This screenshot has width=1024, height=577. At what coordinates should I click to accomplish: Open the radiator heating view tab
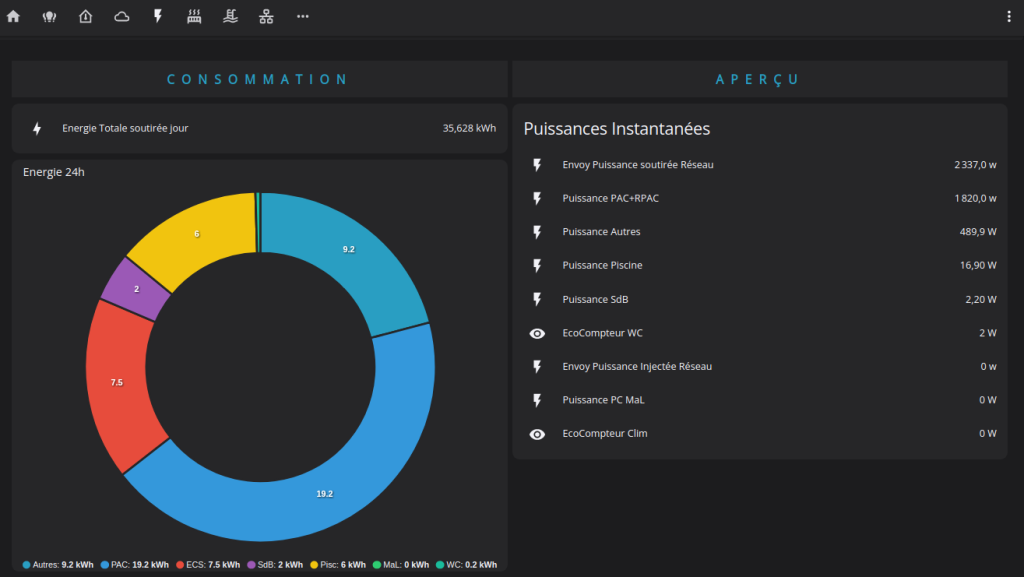coord(194,16)
